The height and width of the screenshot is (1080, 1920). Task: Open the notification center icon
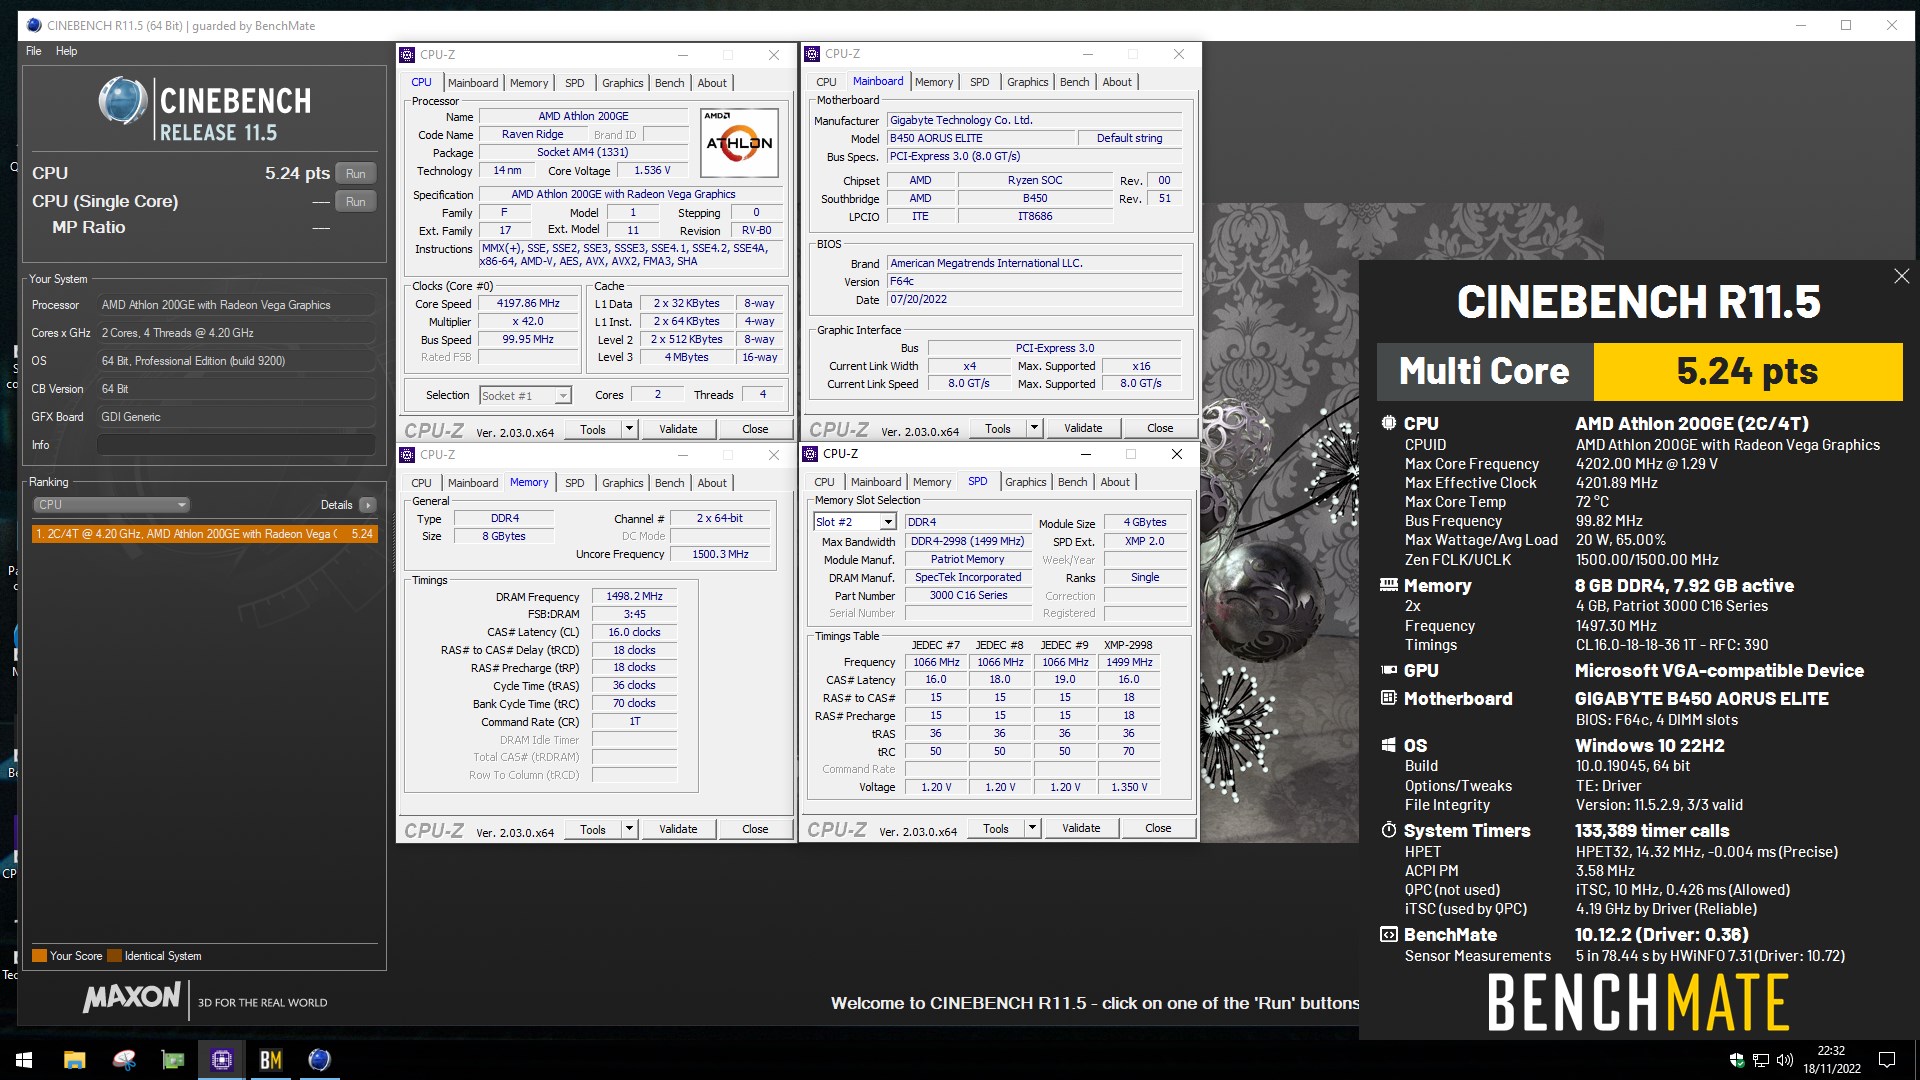coord(1887,1060)
